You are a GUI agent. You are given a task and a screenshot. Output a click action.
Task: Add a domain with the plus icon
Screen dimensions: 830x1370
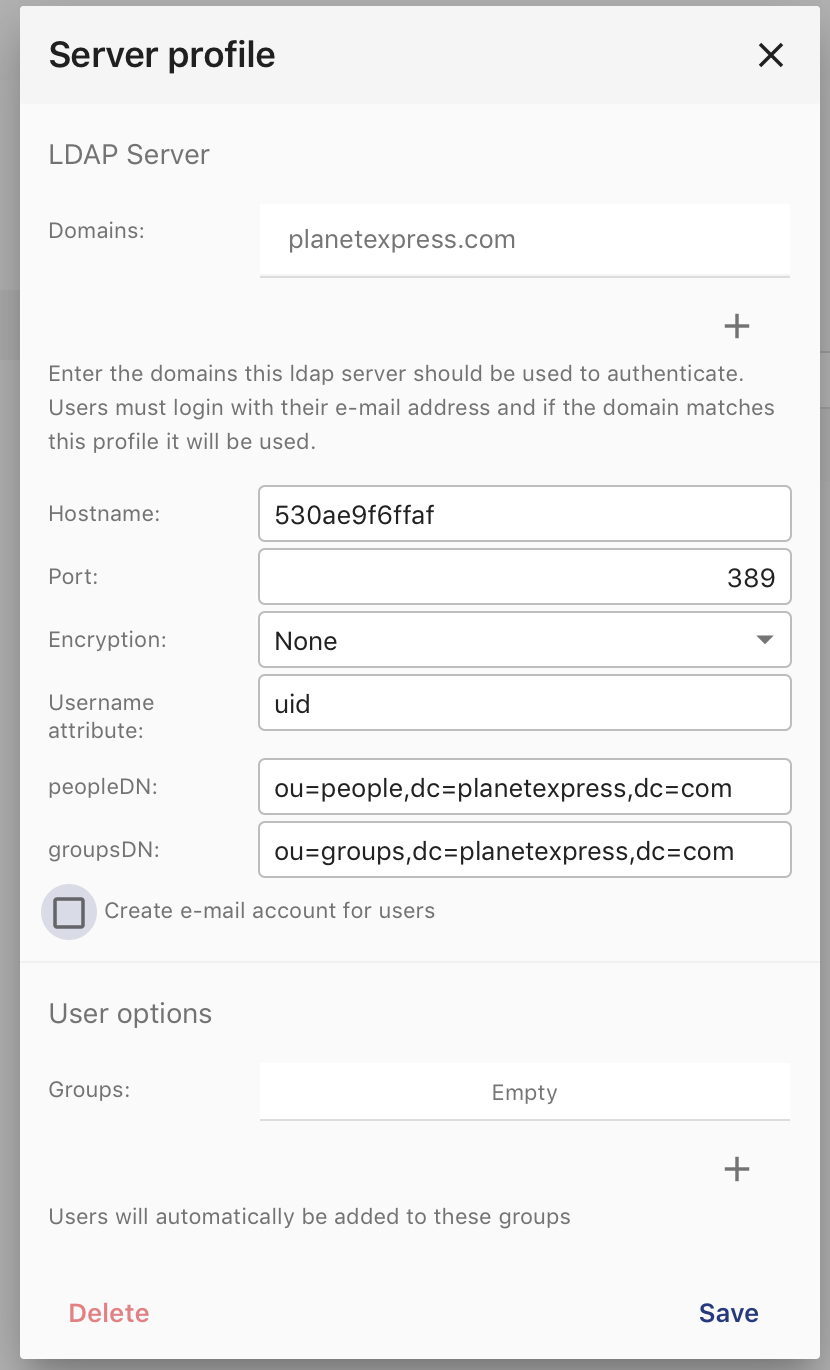click(736, 326)
